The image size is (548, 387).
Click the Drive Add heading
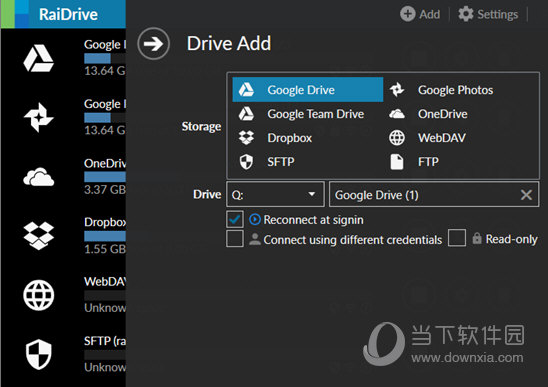pyautogui.click(x=229, y=43)
